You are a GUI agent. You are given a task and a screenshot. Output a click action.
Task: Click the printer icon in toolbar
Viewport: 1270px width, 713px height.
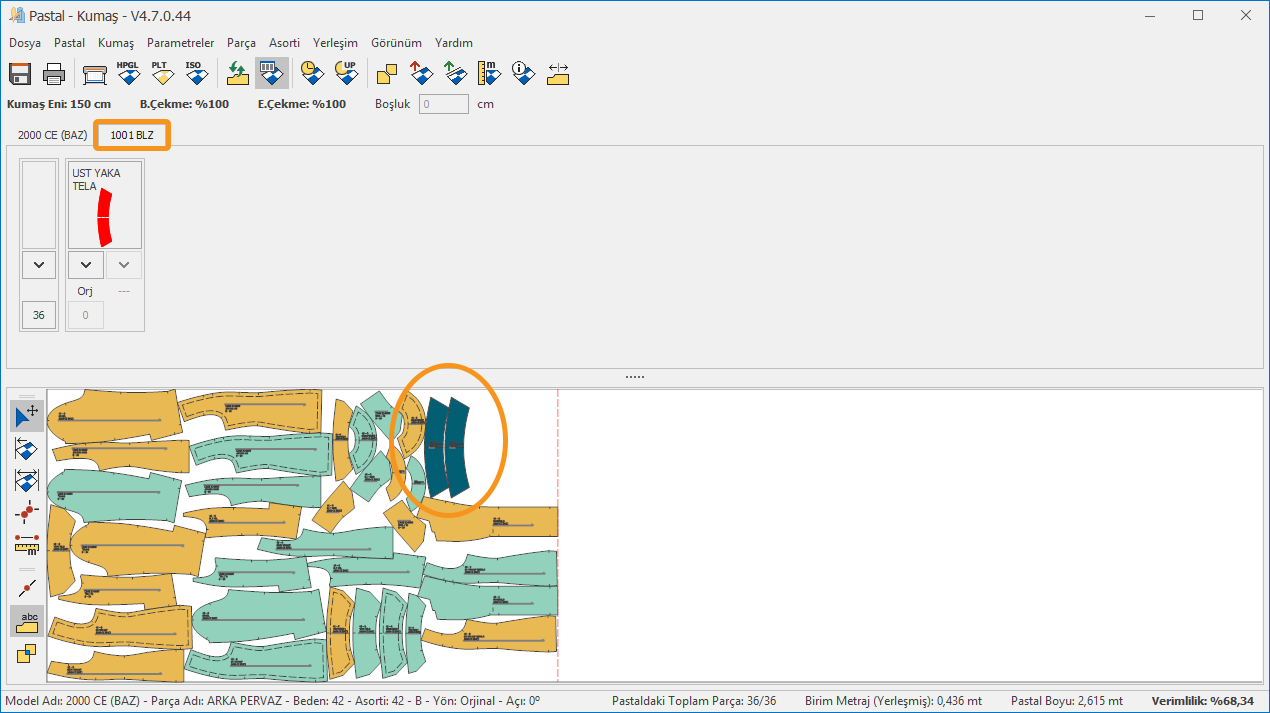point(54,74)
